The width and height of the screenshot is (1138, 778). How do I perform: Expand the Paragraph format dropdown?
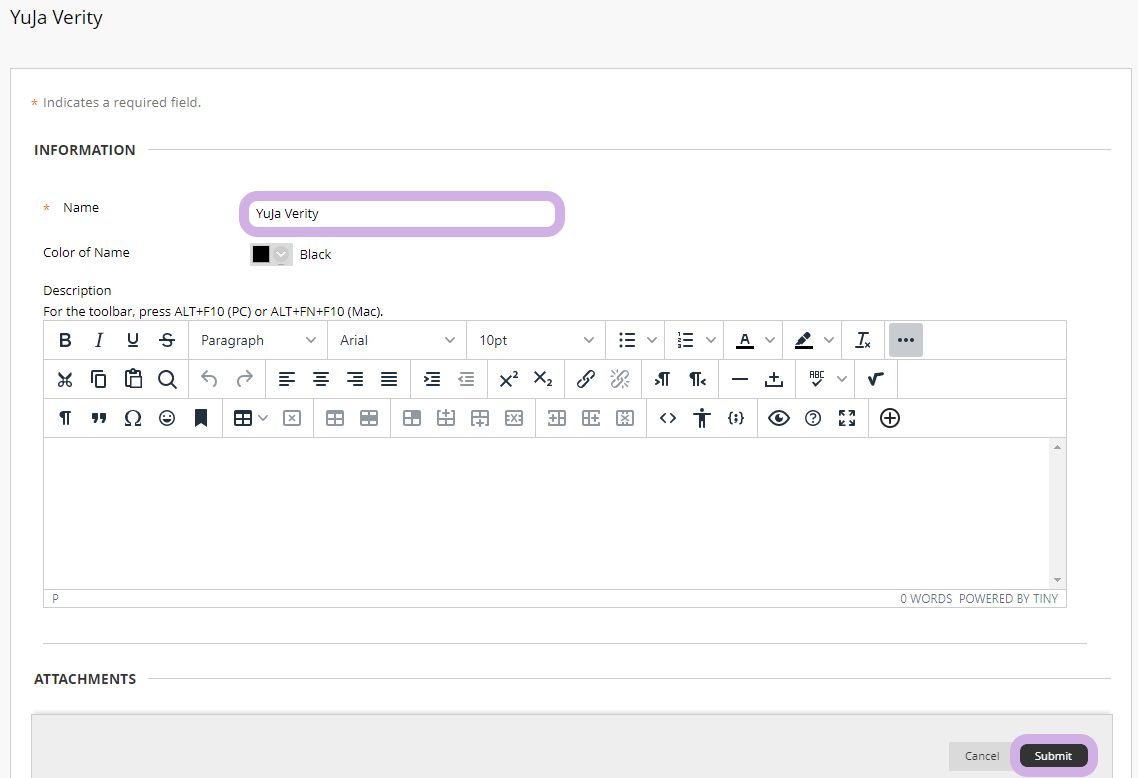(x=258, y=340)
